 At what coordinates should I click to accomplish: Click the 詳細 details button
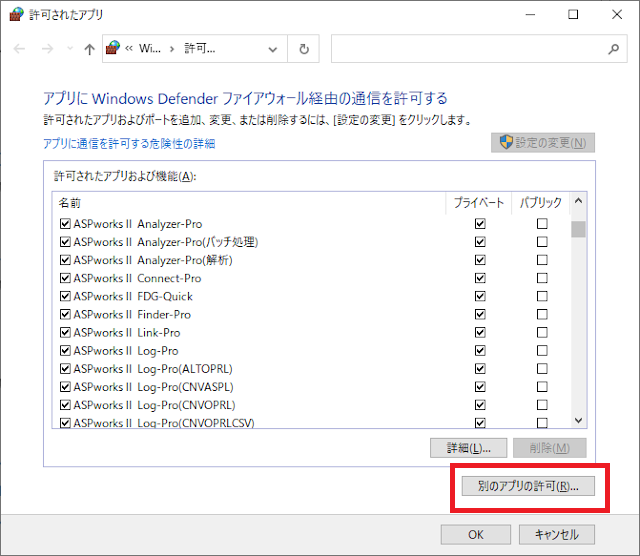coord(468,448)
